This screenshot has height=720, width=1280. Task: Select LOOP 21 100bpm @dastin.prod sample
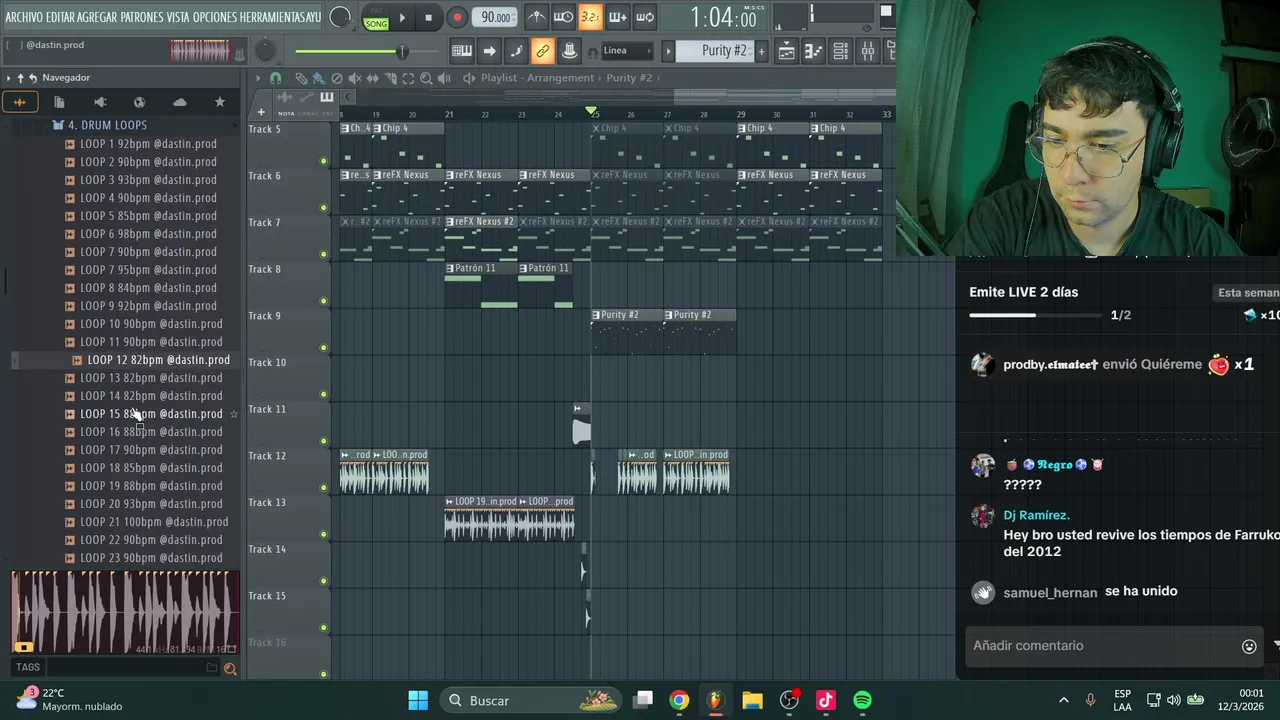[154, 522]
